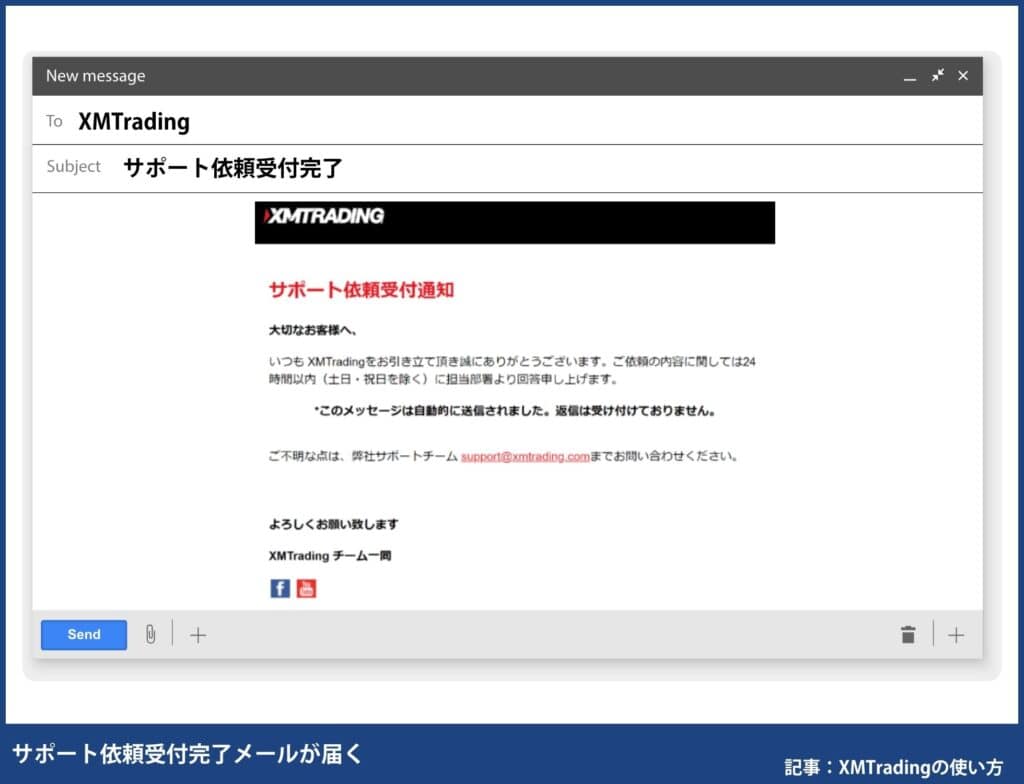Click the paragraph starting いつも XMTrading
Image resolution: width=1024 pixels, height=784 pixels.
[512, 370]
